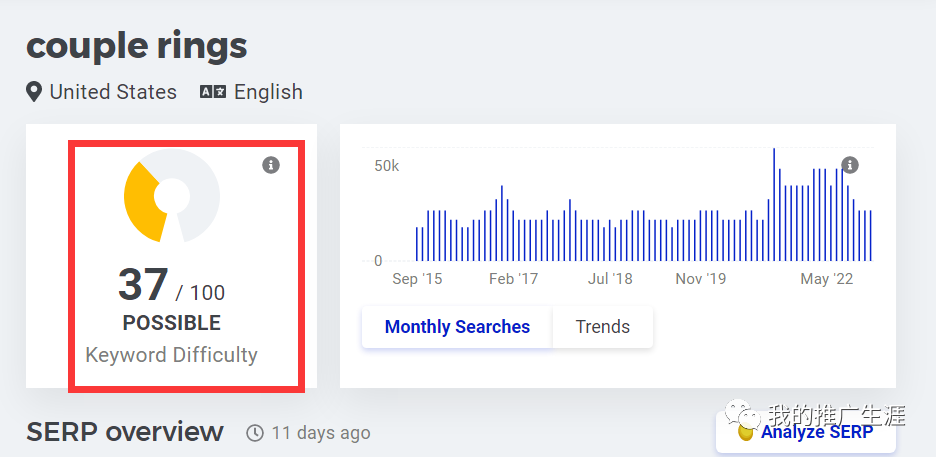Click the language icon next to English
Screen dimensions: 936x457
(213, 92)
